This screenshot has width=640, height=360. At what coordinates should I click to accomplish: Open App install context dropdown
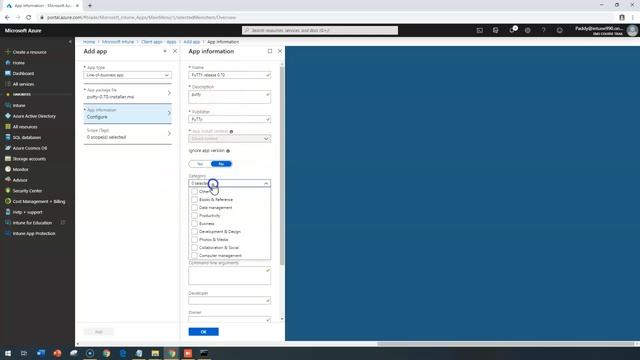(x=229, y=139)
